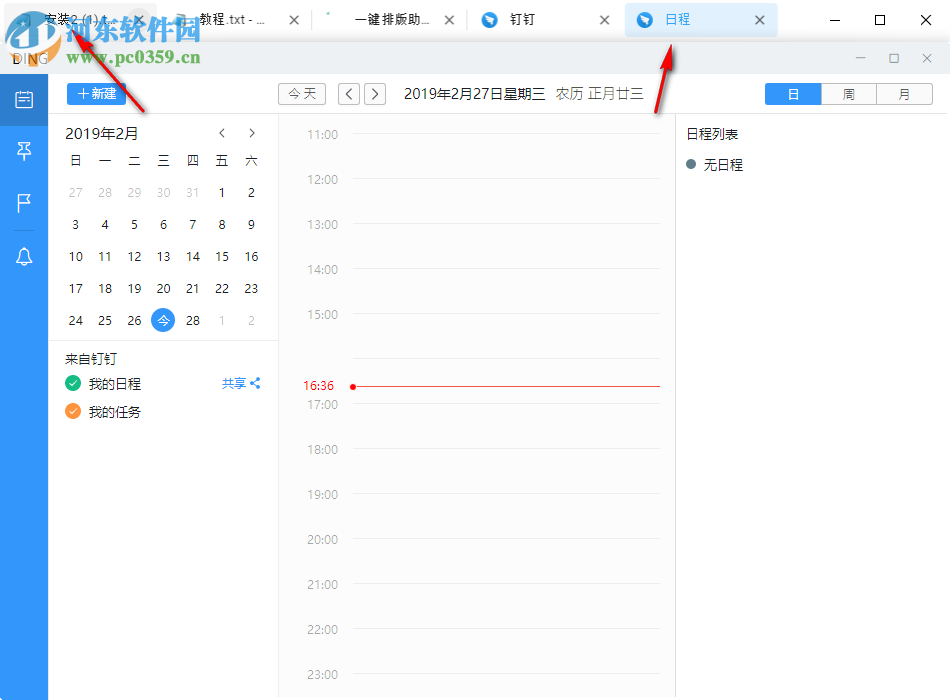Image resolution: width=950 pixels, height=700 pixels.
Task: Toggle visibility of 我的任务 calendar
Action: pyautogui.click(x=72, y=411)
